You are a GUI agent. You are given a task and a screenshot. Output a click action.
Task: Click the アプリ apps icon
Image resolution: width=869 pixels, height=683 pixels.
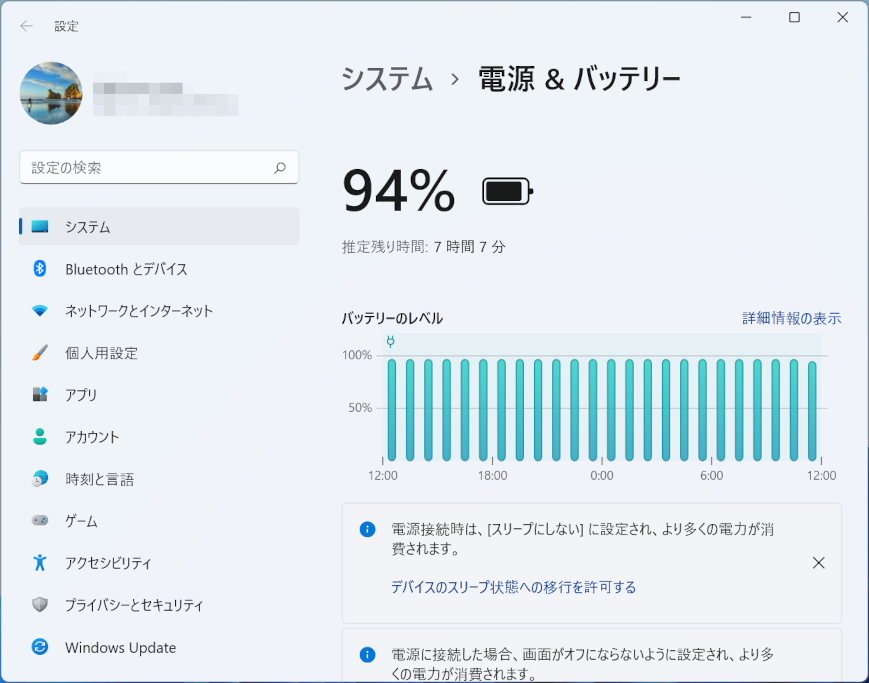40,395
